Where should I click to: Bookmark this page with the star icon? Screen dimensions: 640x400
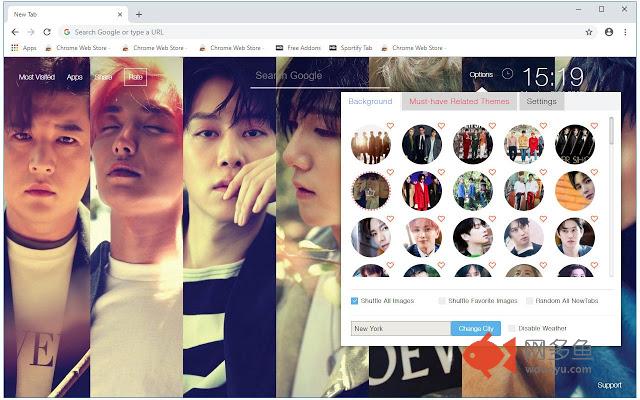pyautogui.click(x=589, y=32)
